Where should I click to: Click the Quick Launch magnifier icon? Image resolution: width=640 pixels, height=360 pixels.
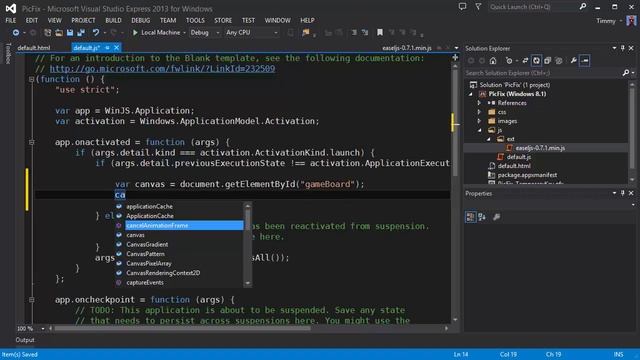583,7
